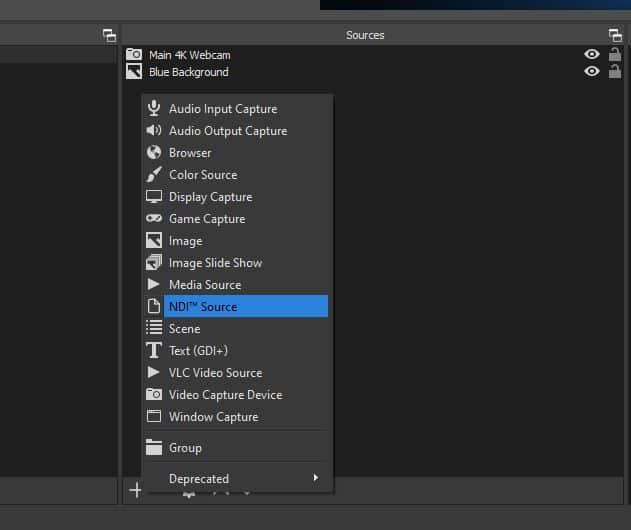Click the play icon beside VLC Video Source
This screenshot has width=631, height=530.
click(153, 372)
